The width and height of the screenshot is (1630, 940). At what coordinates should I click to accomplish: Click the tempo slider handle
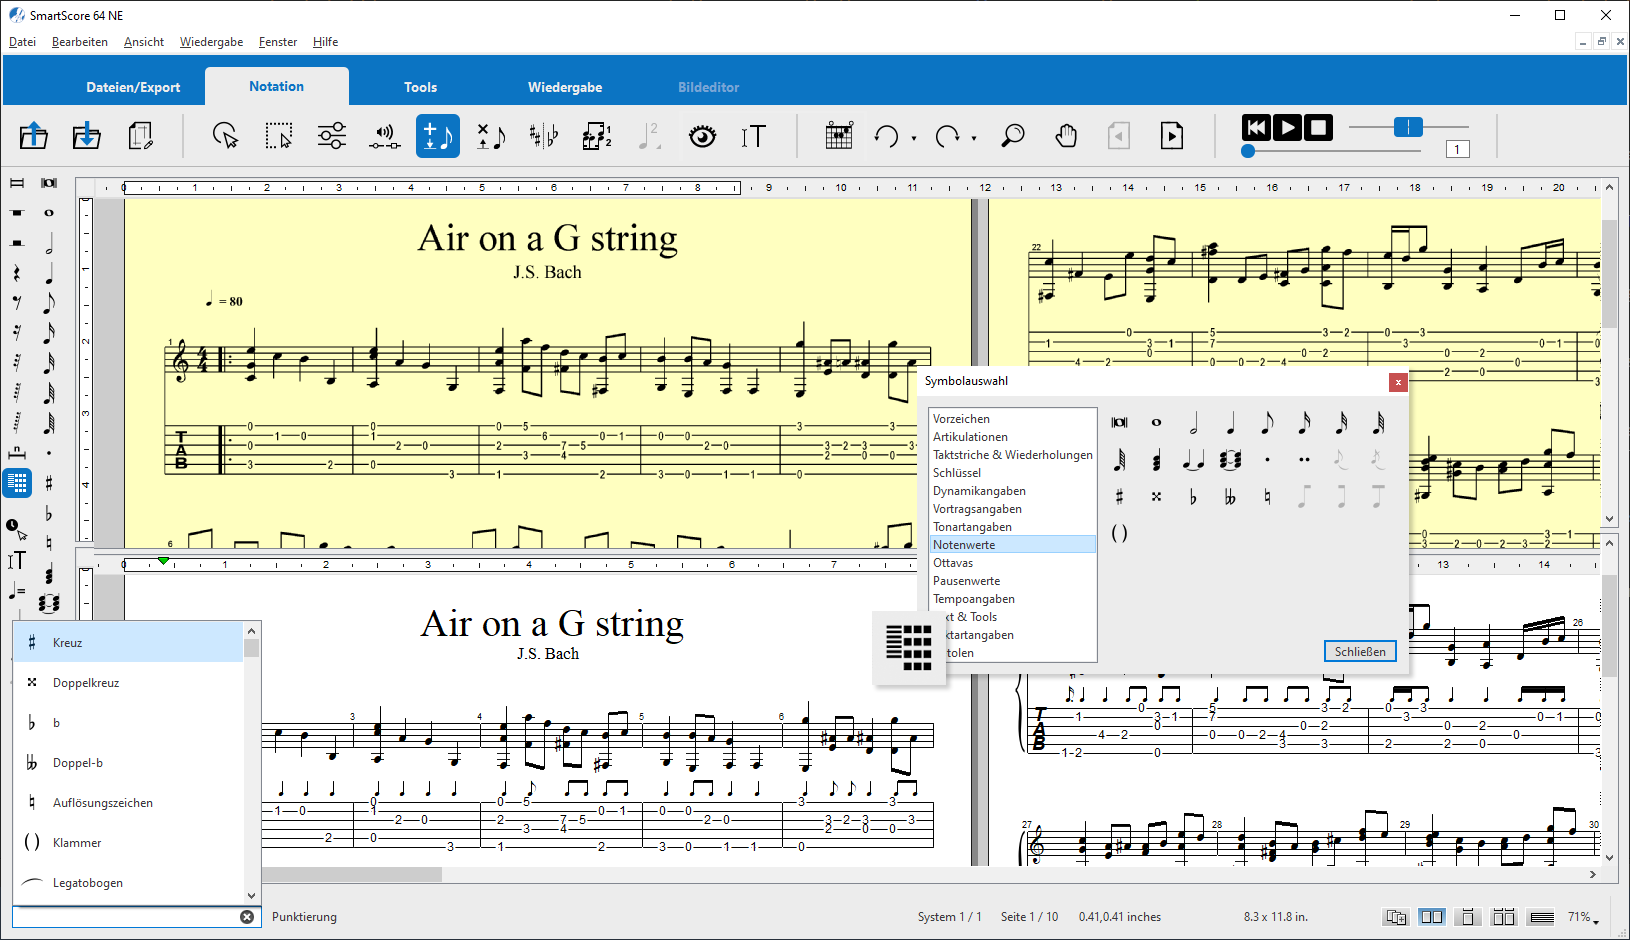pyautogui.click(x=1408, y=127)
